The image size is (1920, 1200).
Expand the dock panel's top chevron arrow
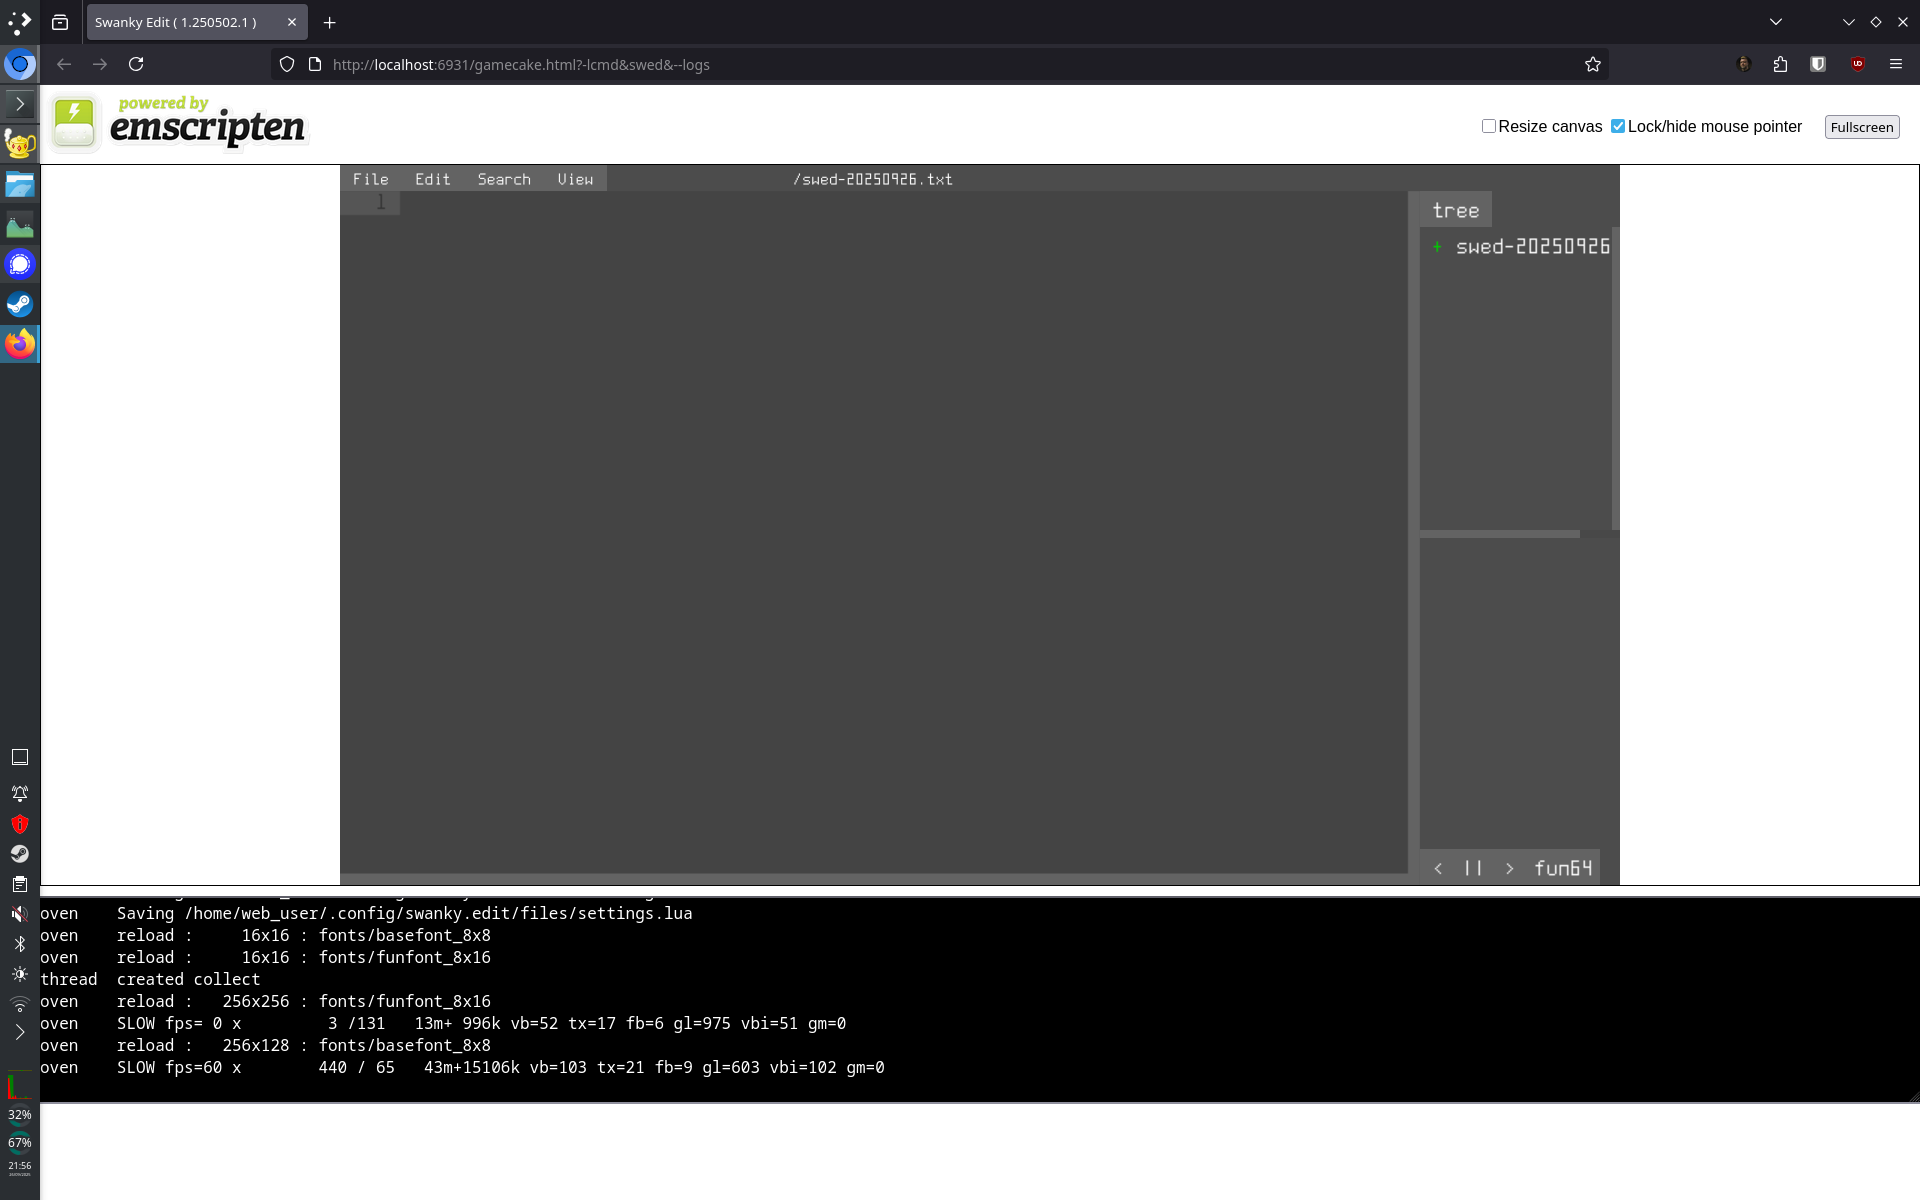(20, 104)
